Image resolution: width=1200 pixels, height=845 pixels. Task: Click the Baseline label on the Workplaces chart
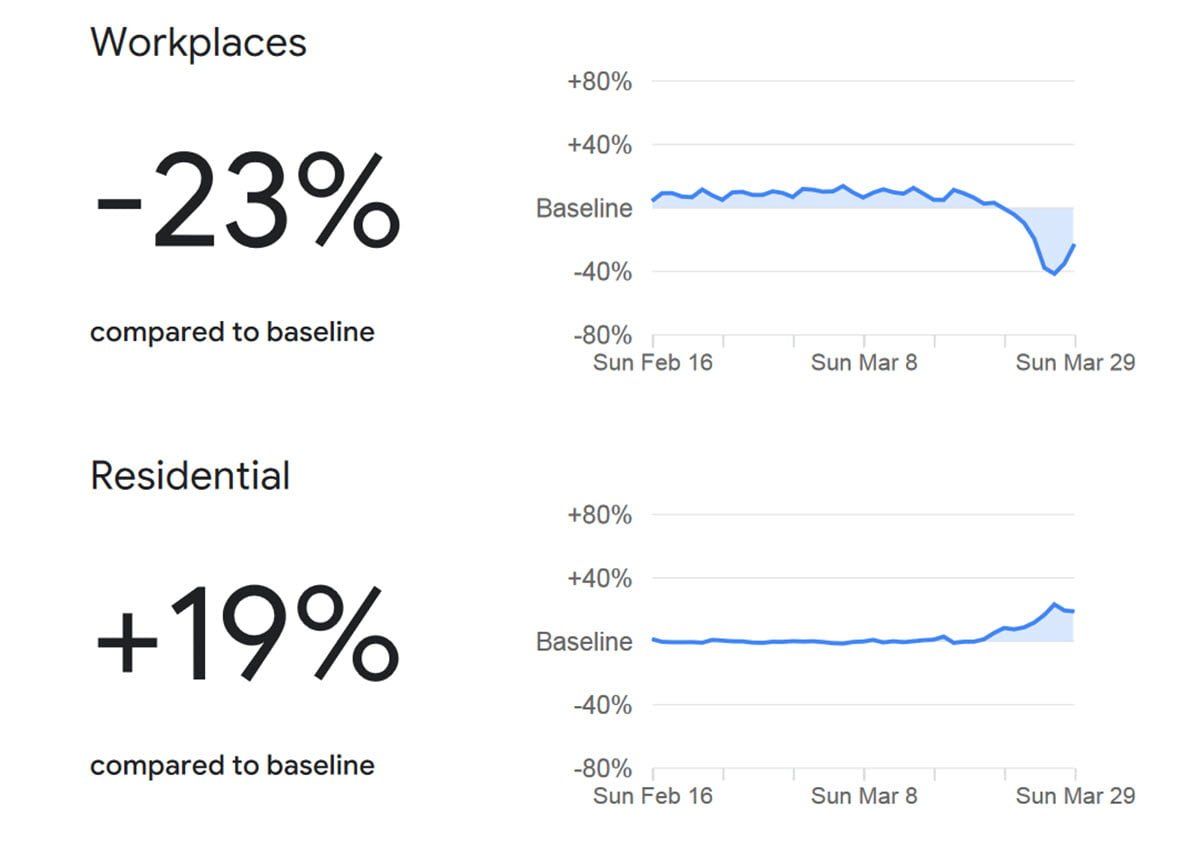584,209
